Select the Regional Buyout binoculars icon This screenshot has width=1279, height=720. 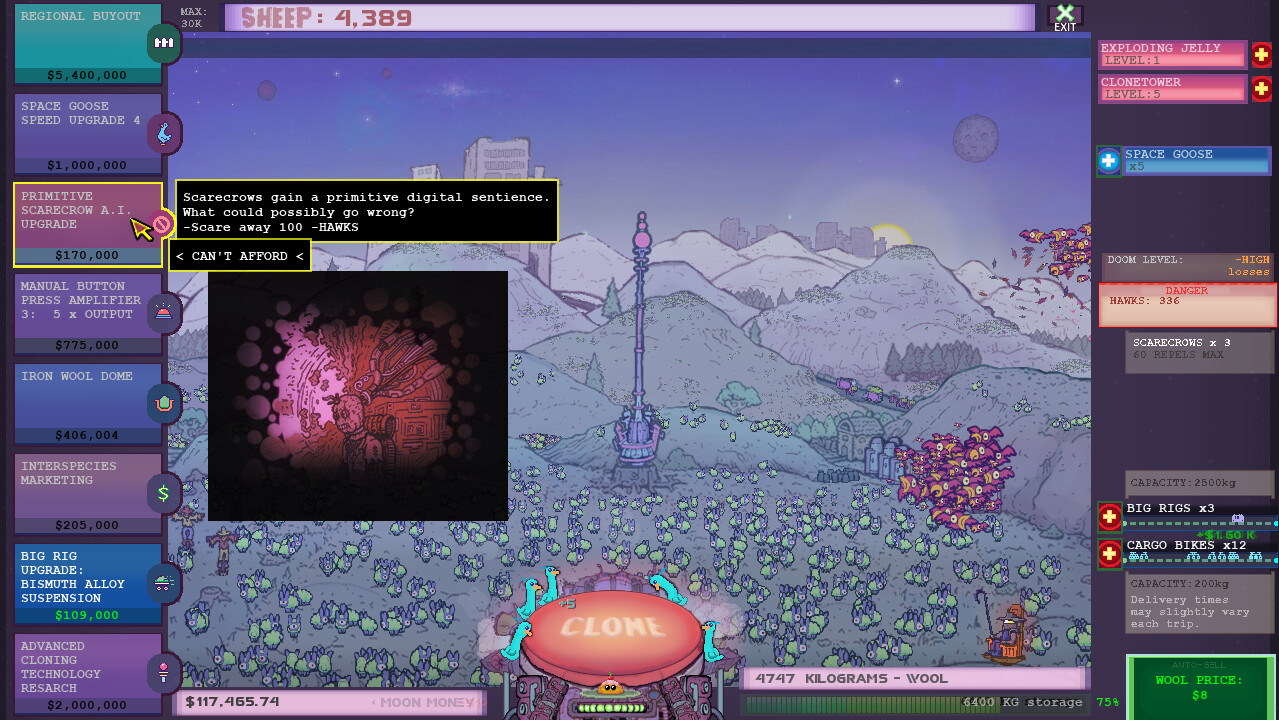(x=163, y=43)
